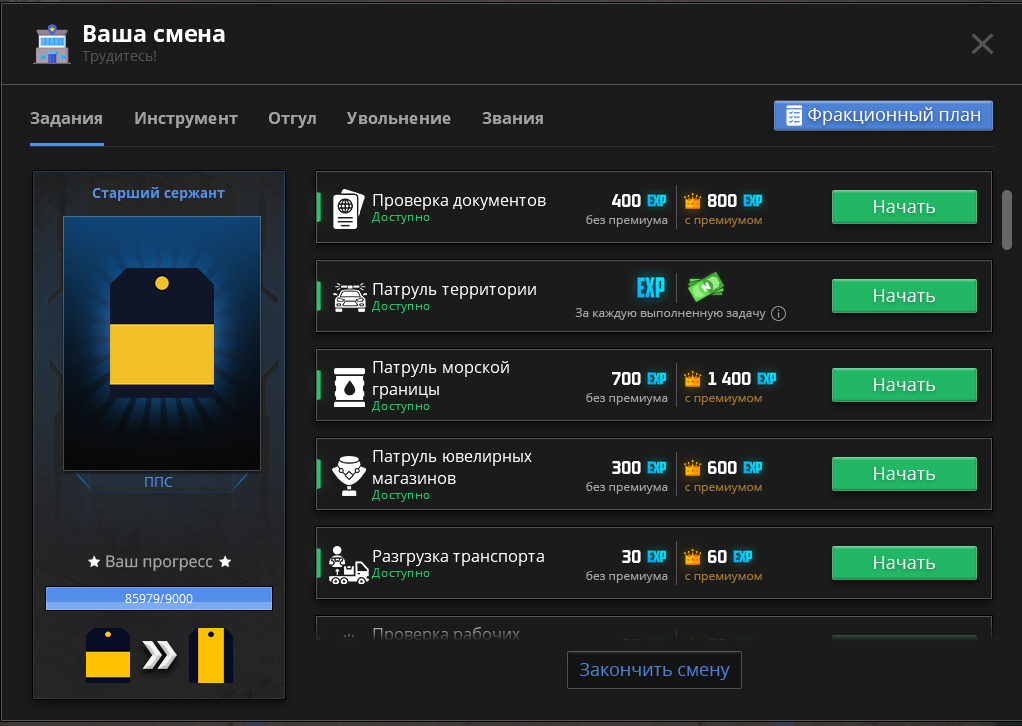Click the Трудитесь! subtitle
This screenshot has width=1022, height=726.
(119, 56)
